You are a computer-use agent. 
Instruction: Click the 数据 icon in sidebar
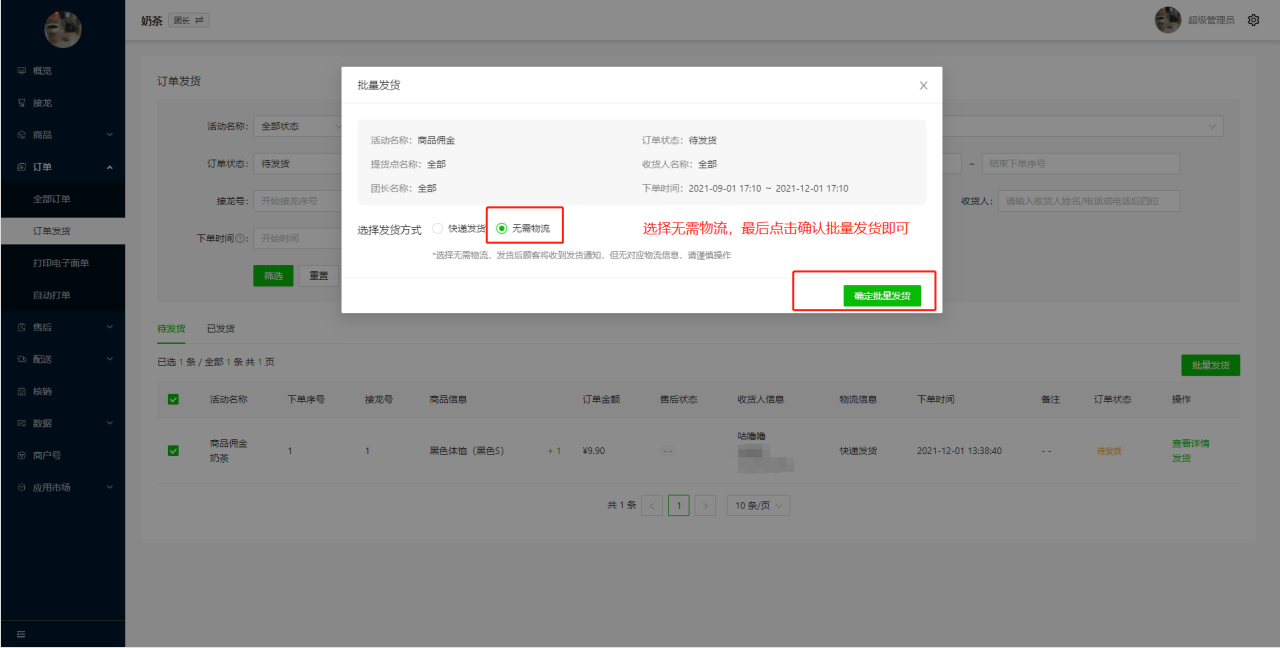click(22, 423)
